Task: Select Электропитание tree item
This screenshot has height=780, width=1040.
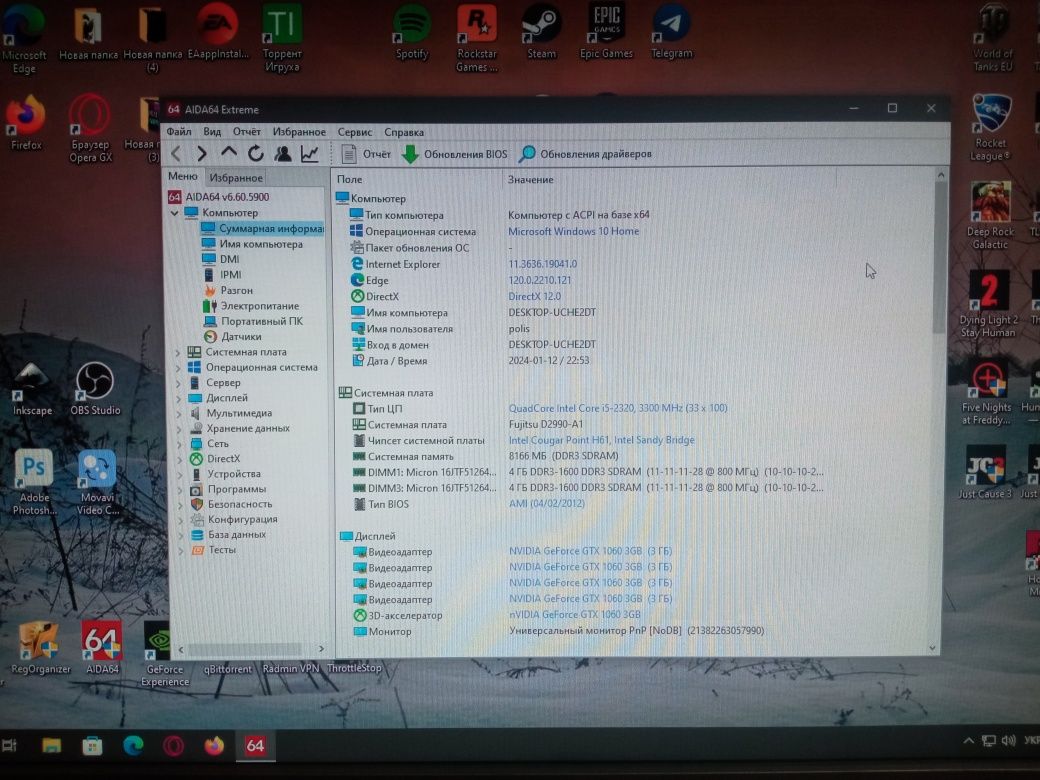Action: coord(251,306)
